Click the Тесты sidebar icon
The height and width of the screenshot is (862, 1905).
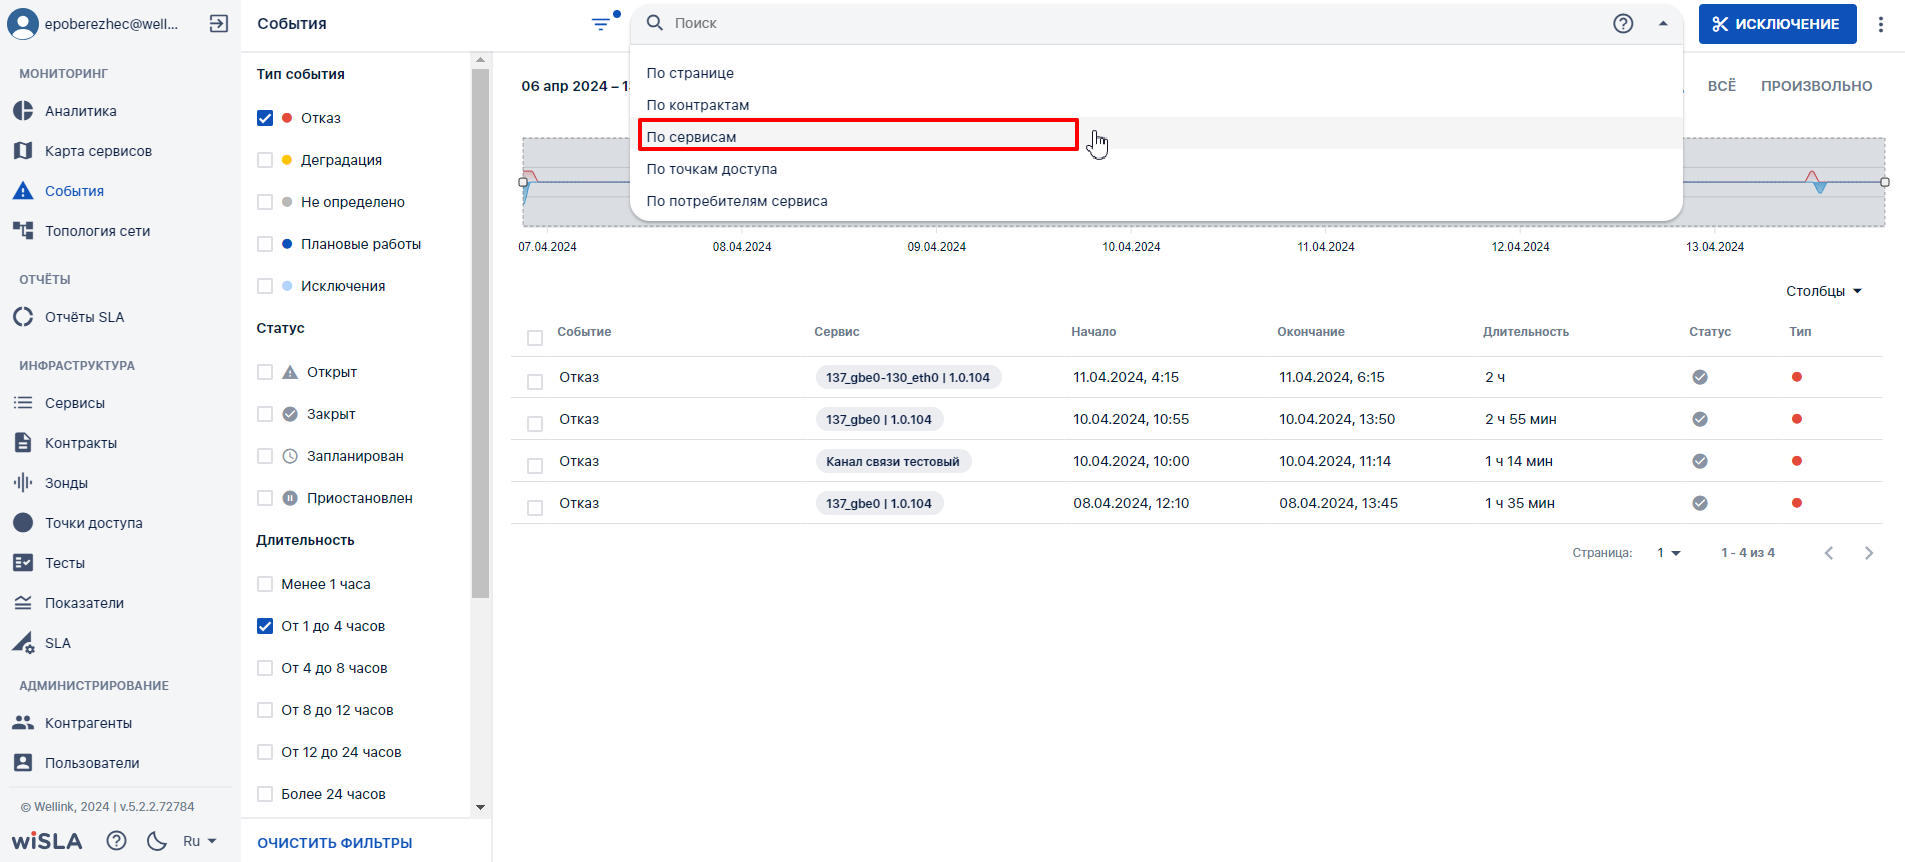[x=23, y=563]
